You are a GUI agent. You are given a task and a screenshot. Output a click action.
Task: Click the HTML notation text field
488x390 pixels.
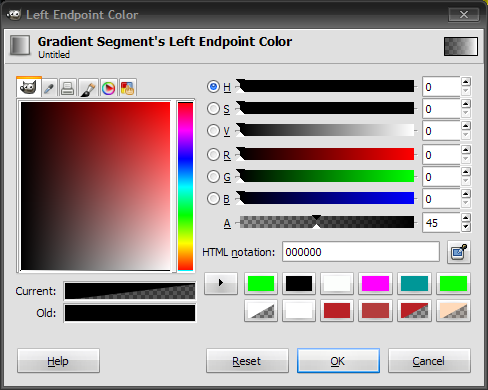(361, 252)
